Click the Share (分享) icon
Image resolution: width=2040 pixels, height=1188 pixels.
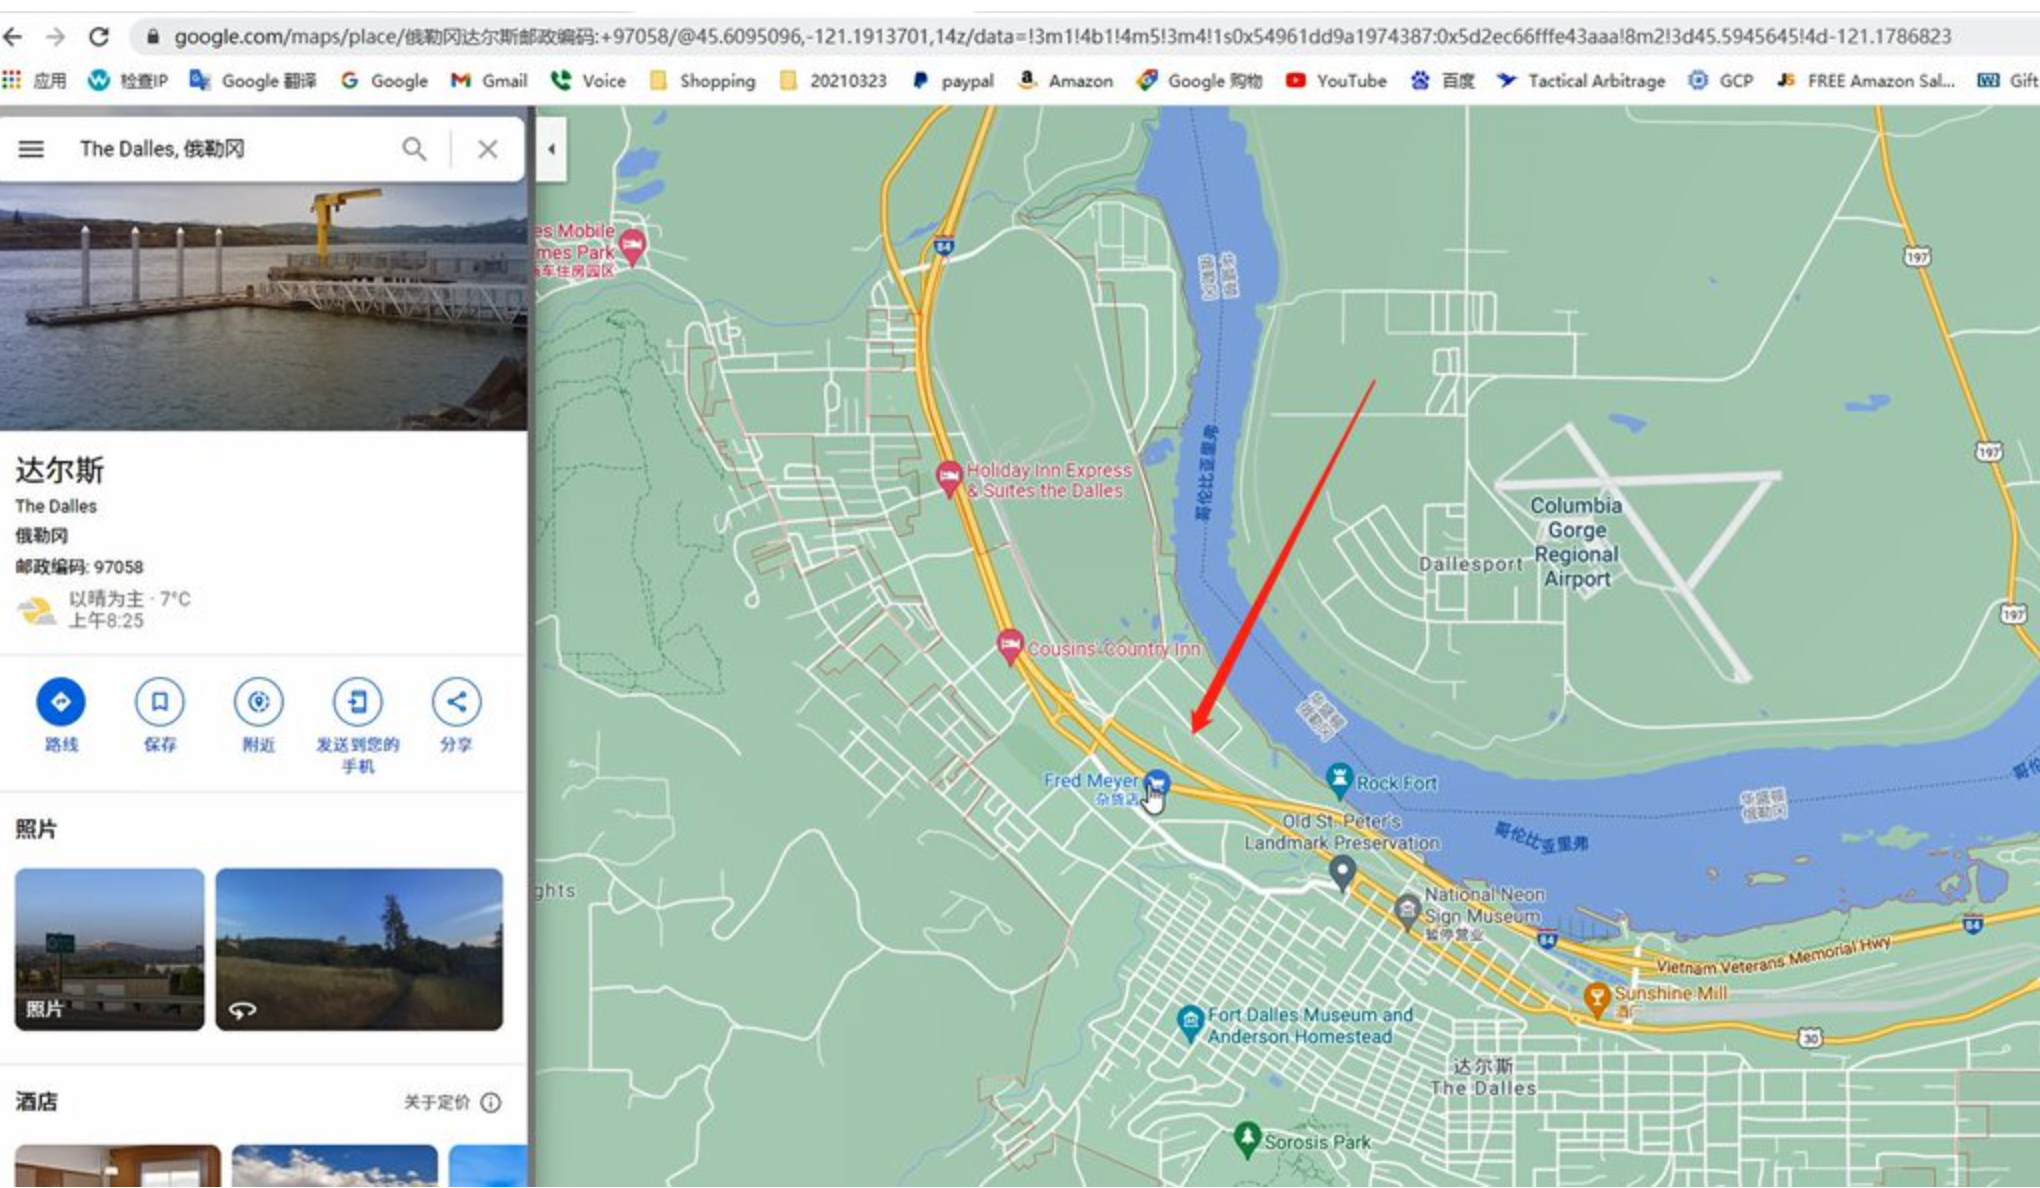(x=456, y=702)
